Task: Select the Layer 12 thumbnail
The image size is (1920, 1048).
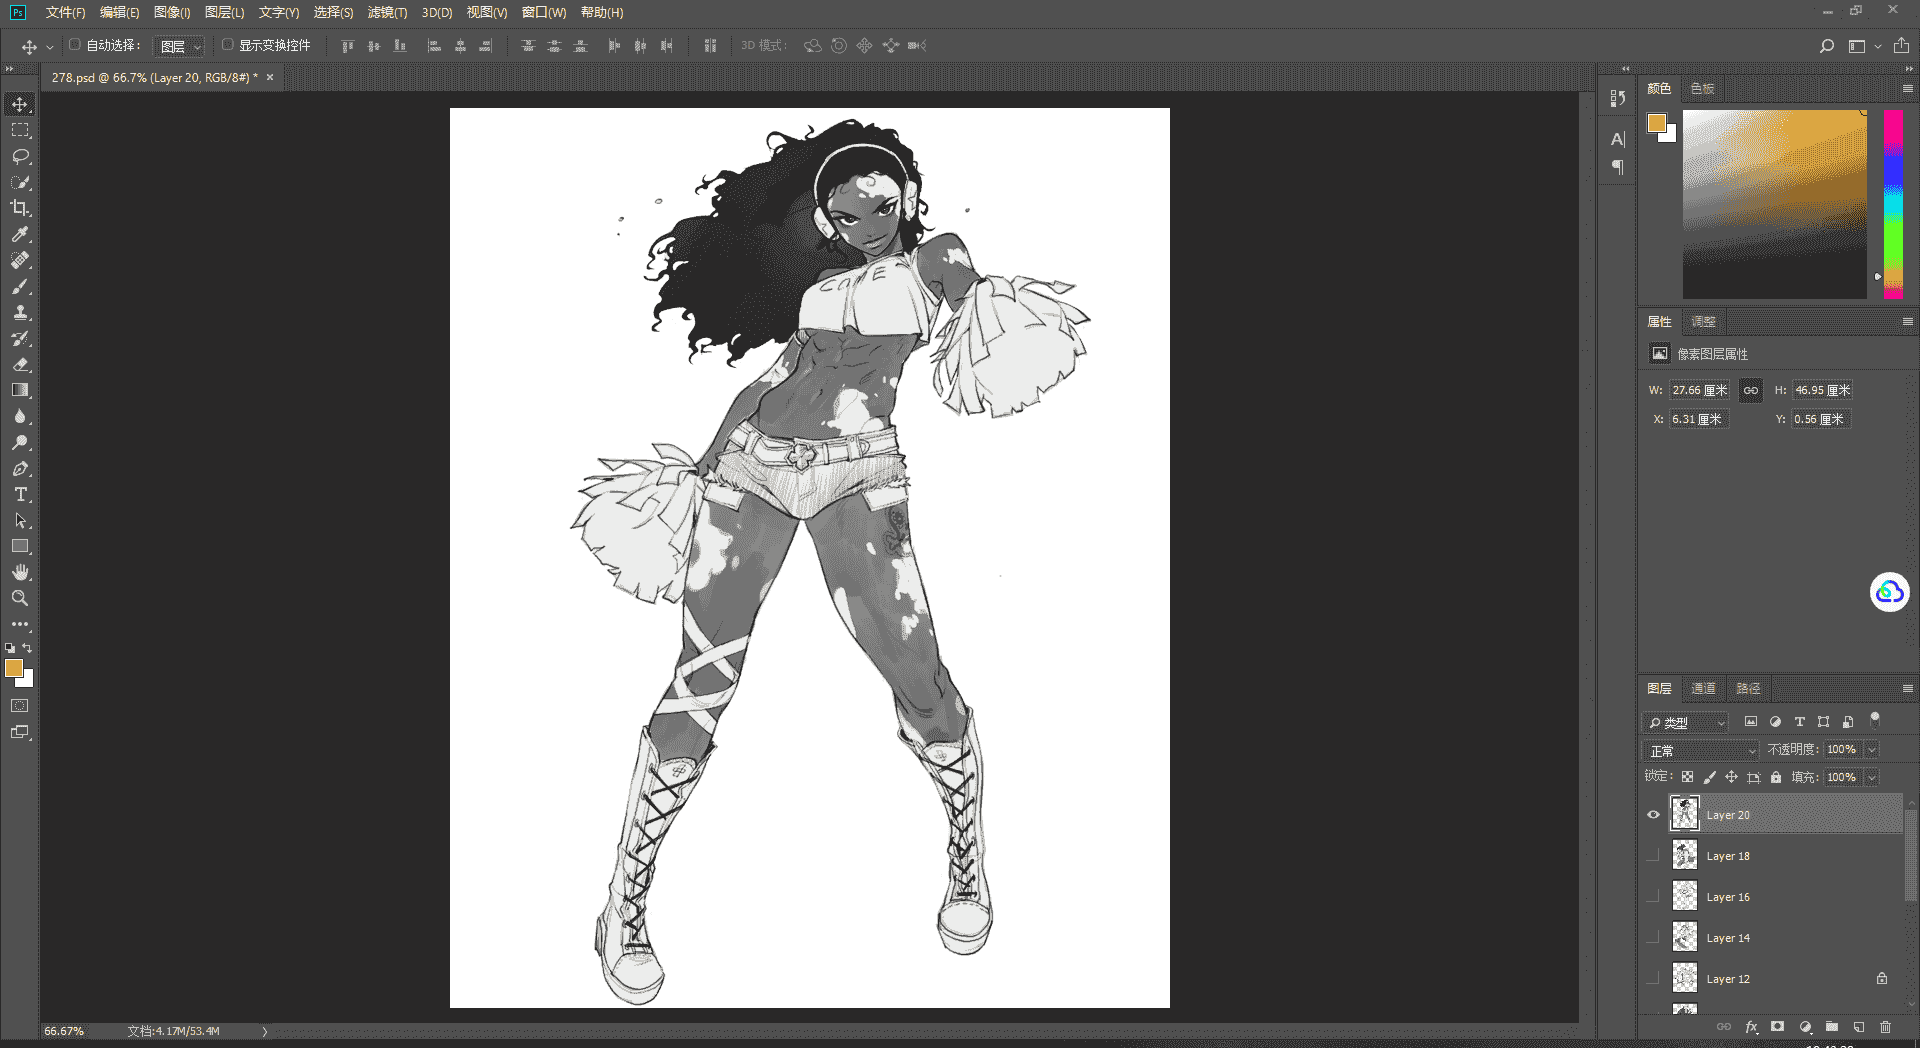Action: pyautogui.click(x=1685, y=978)
